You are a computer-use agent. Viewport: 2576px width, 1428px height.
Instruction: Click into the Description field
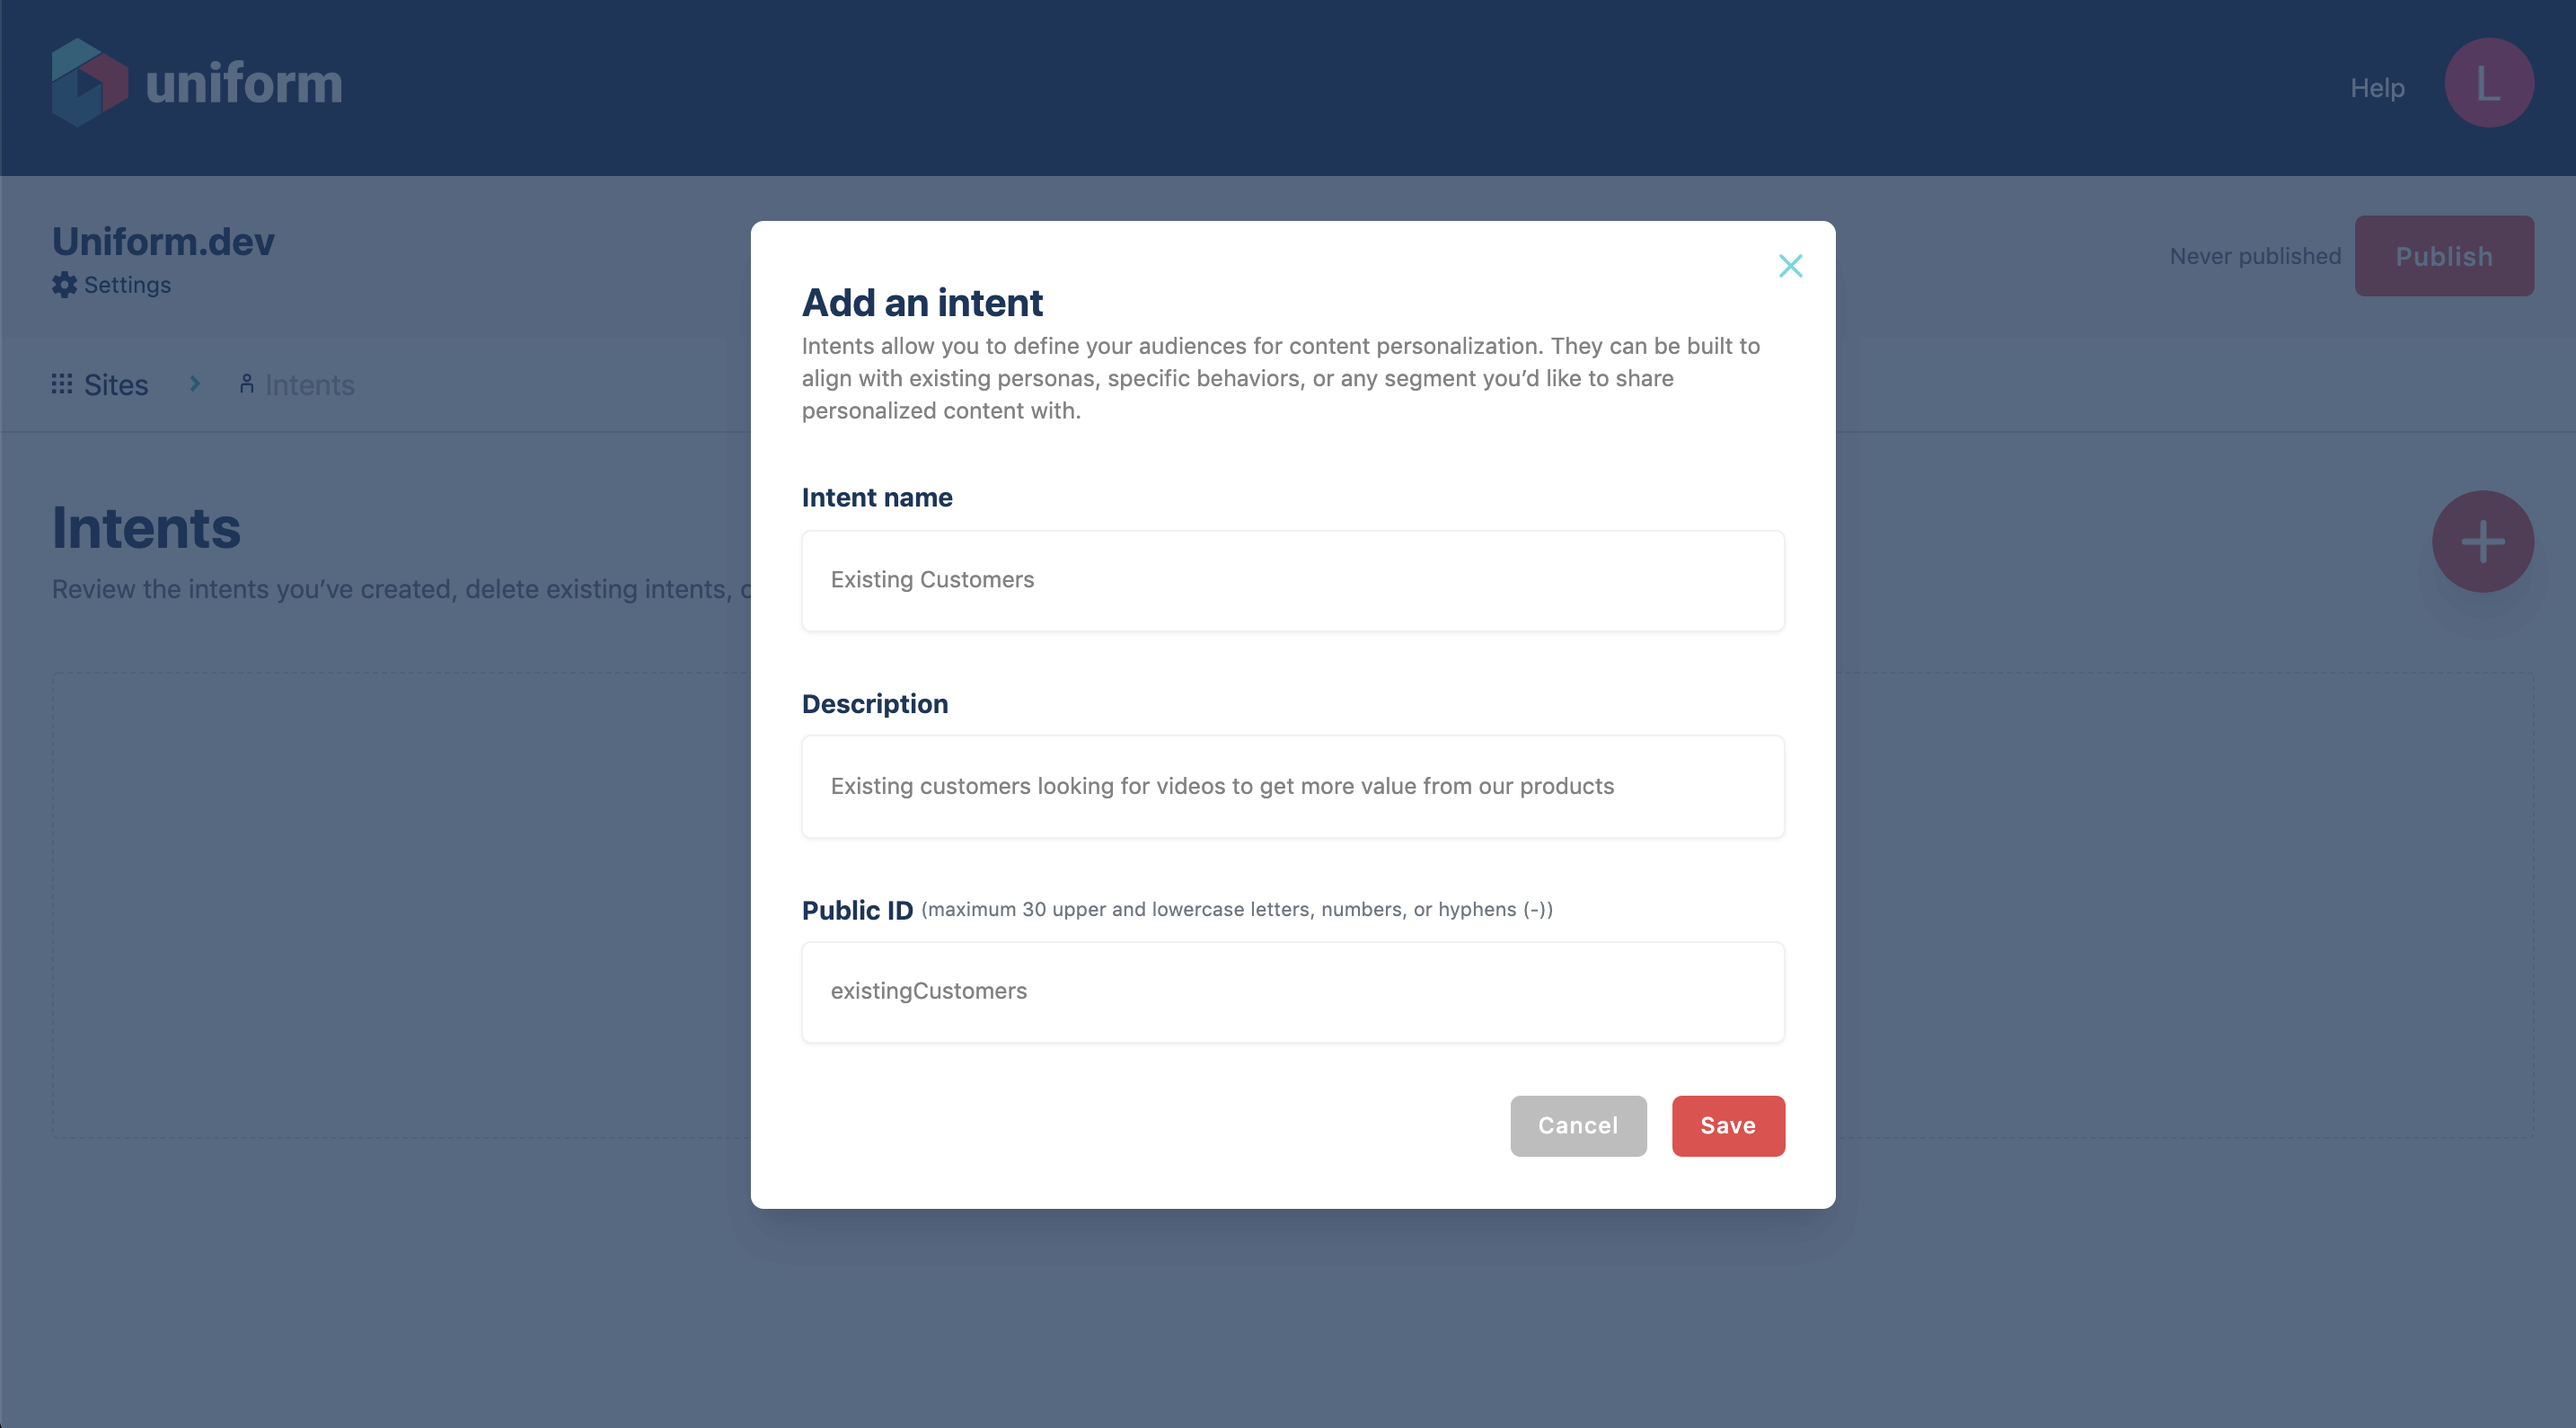point(1292,786)
